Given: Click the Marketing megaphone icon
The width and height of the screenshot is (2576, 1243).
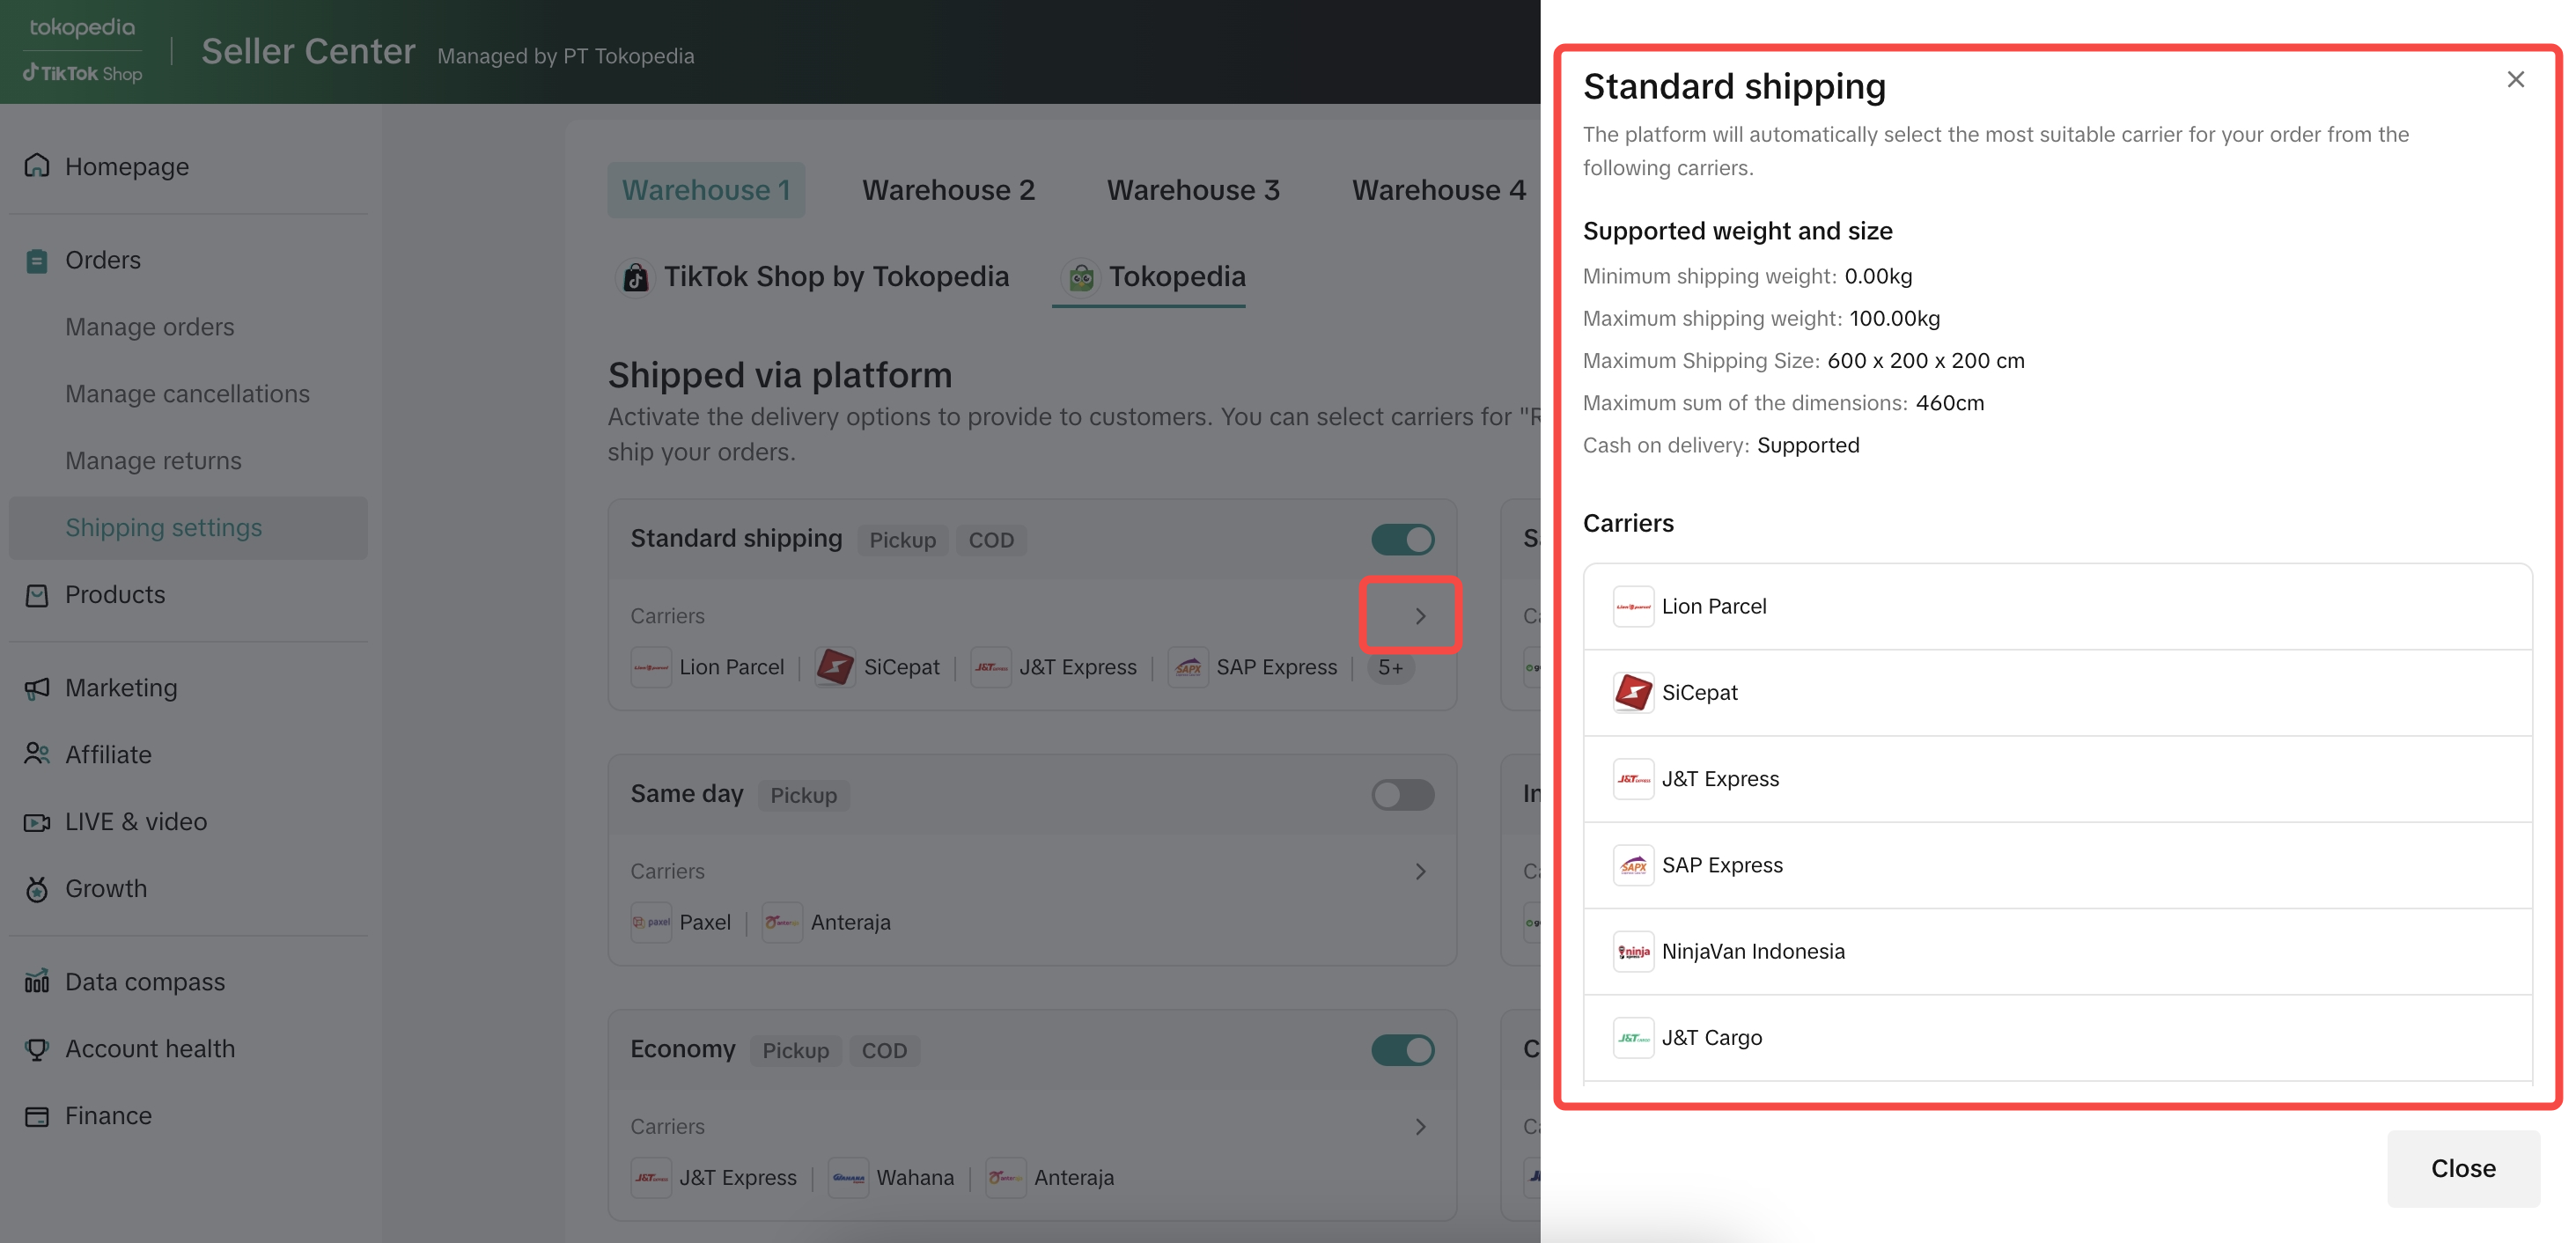Looking at the screenshot, I should [x=37, y=688].
